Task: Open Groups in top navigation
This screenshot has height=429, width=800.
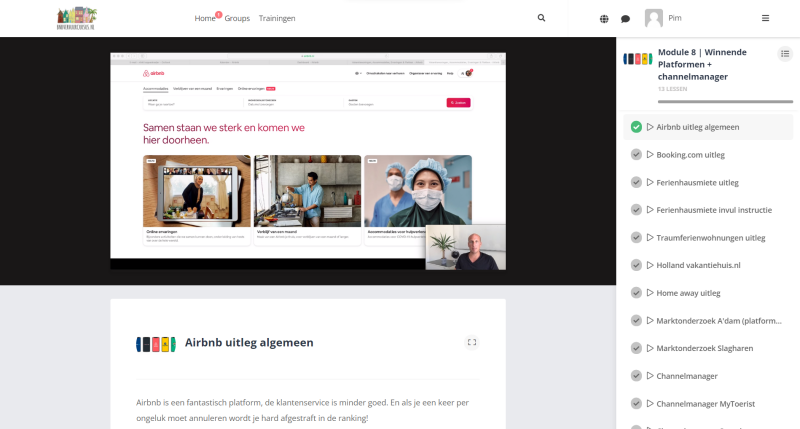Action: click(x=237, y=18)
